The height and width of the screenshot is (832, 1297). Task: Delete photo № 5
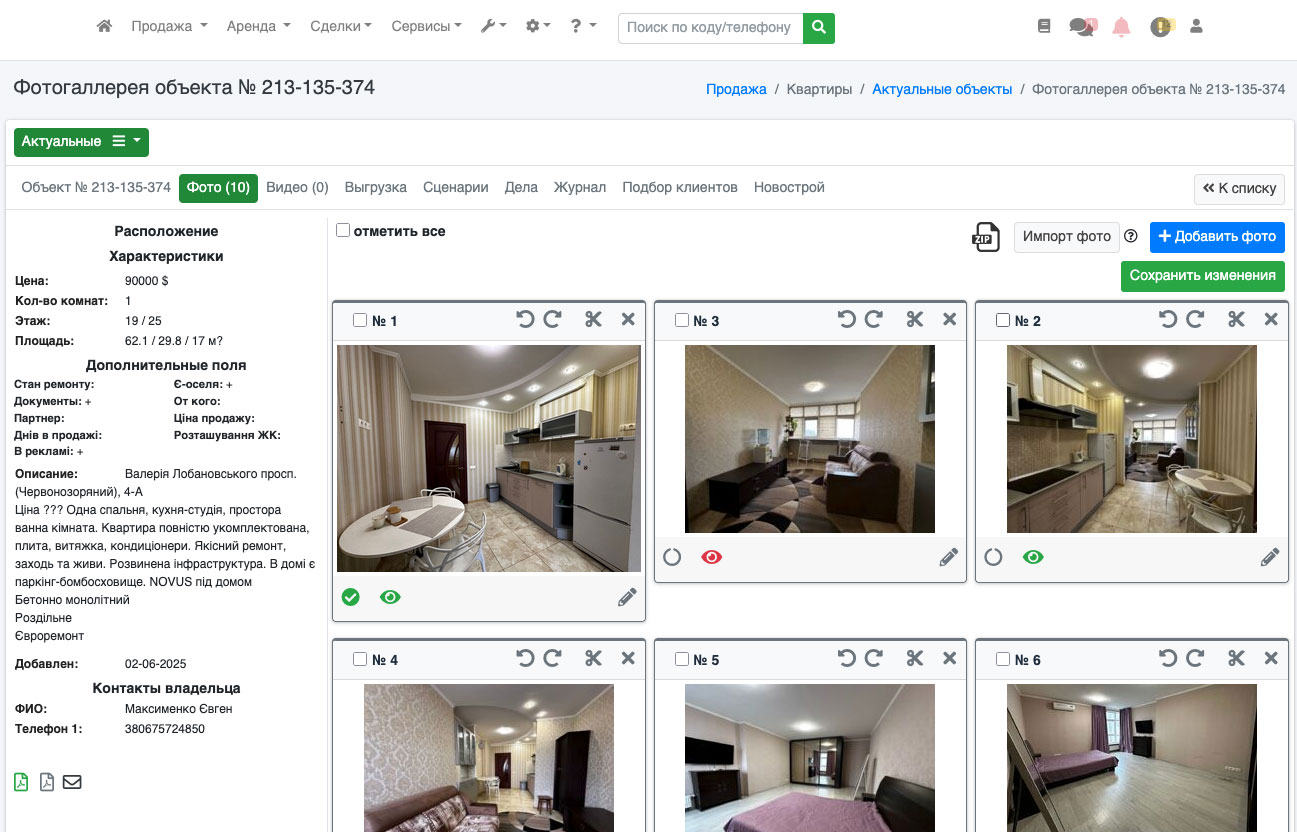tap(950, 658)
